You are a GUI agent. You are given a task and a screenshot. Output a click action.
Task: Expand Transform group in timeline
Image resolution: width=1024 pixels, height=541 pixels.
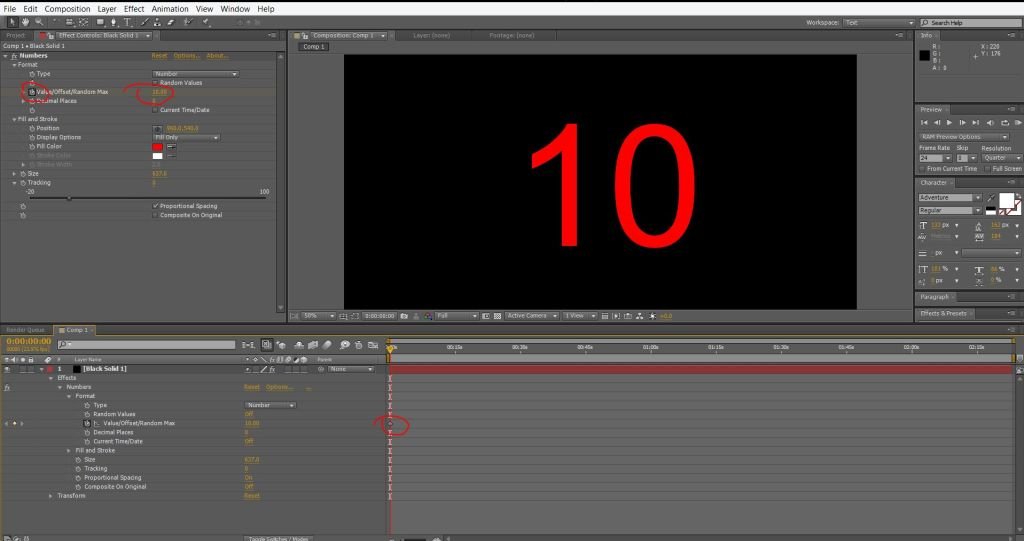pos(51,496)
